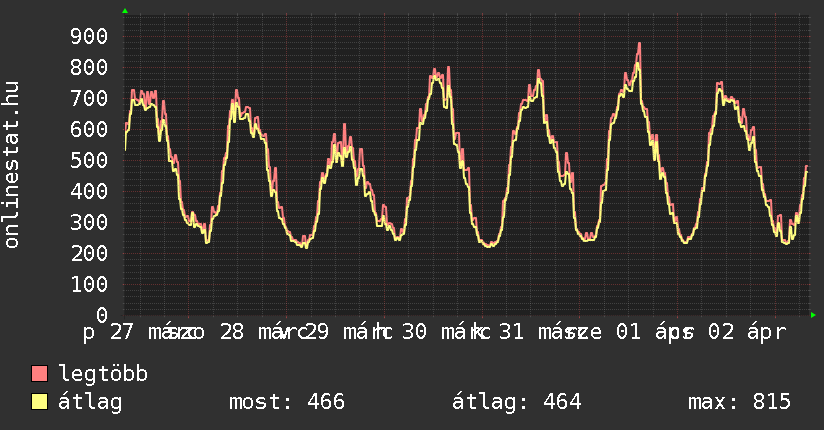The image size is (824, 430).
Task: Click the 500 y-axis label
Action: coord(90,160)
